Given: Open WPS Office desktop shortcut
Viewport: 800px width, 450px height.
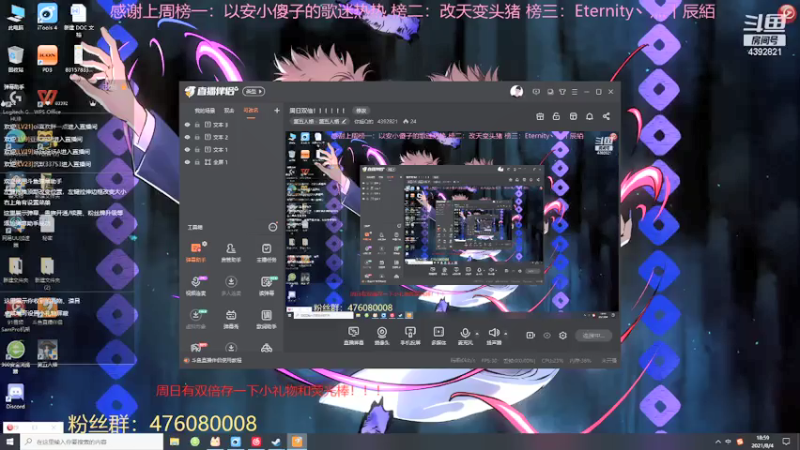Looking at the screenshot, I should pos(47,101).
